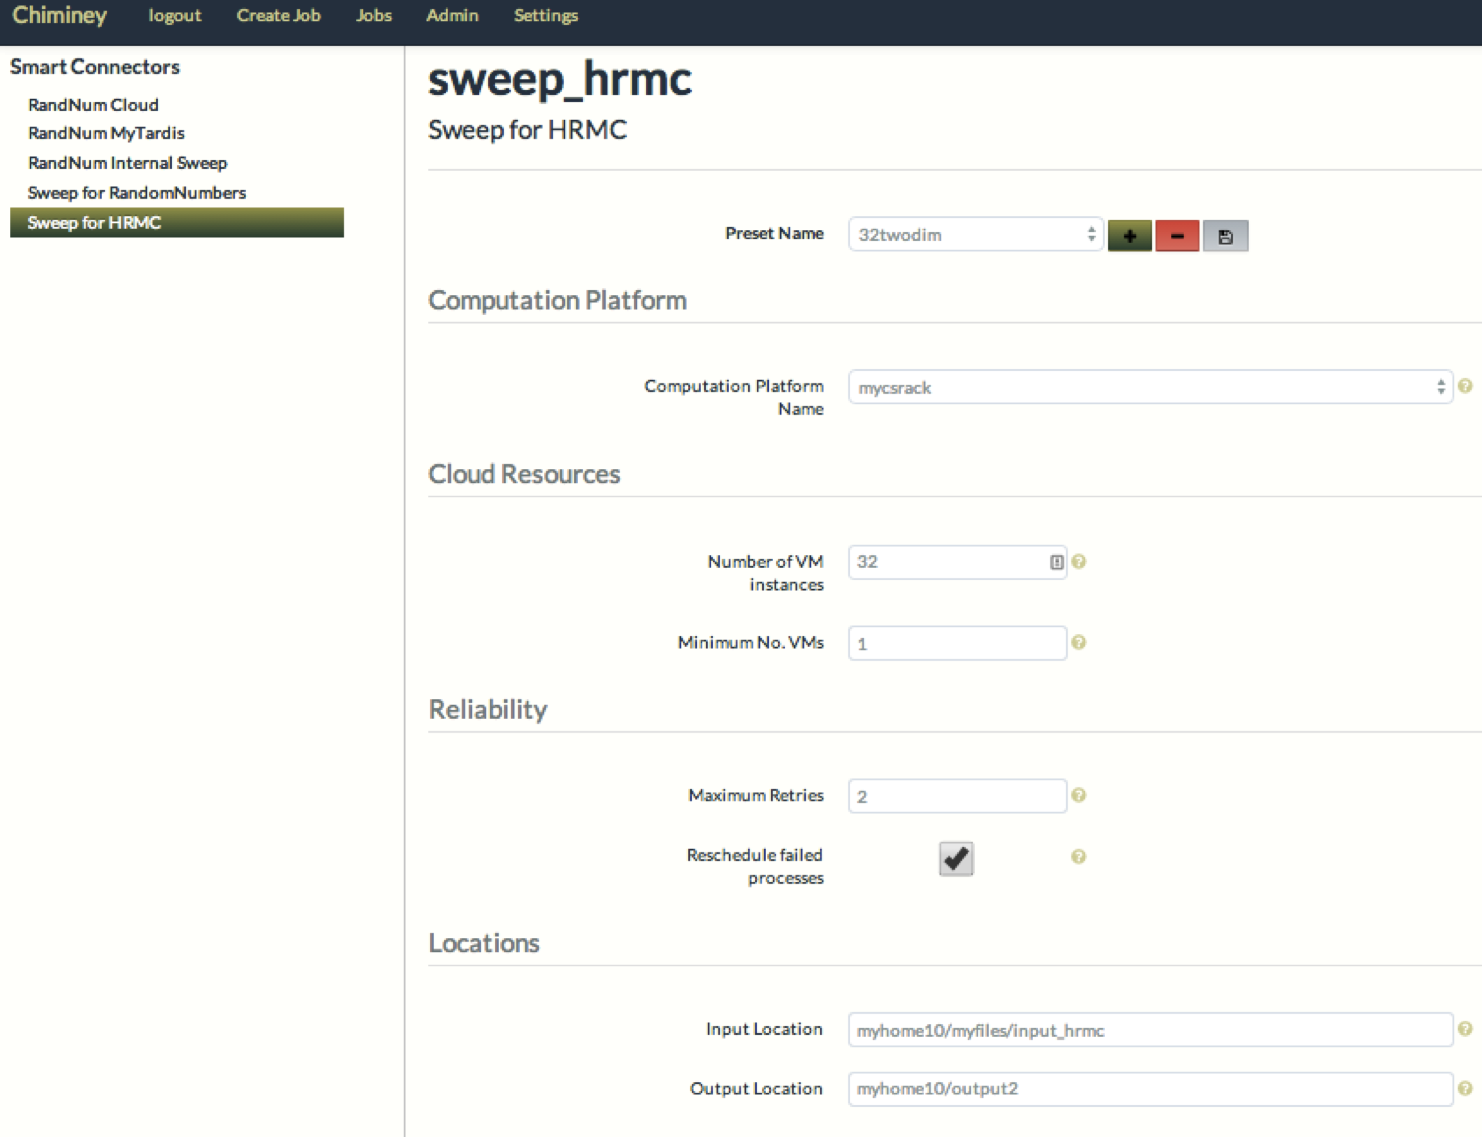This screenshot has width=1482, height=1137.
Task: Click the Input Location text field
Action: coord(1150,1030)
